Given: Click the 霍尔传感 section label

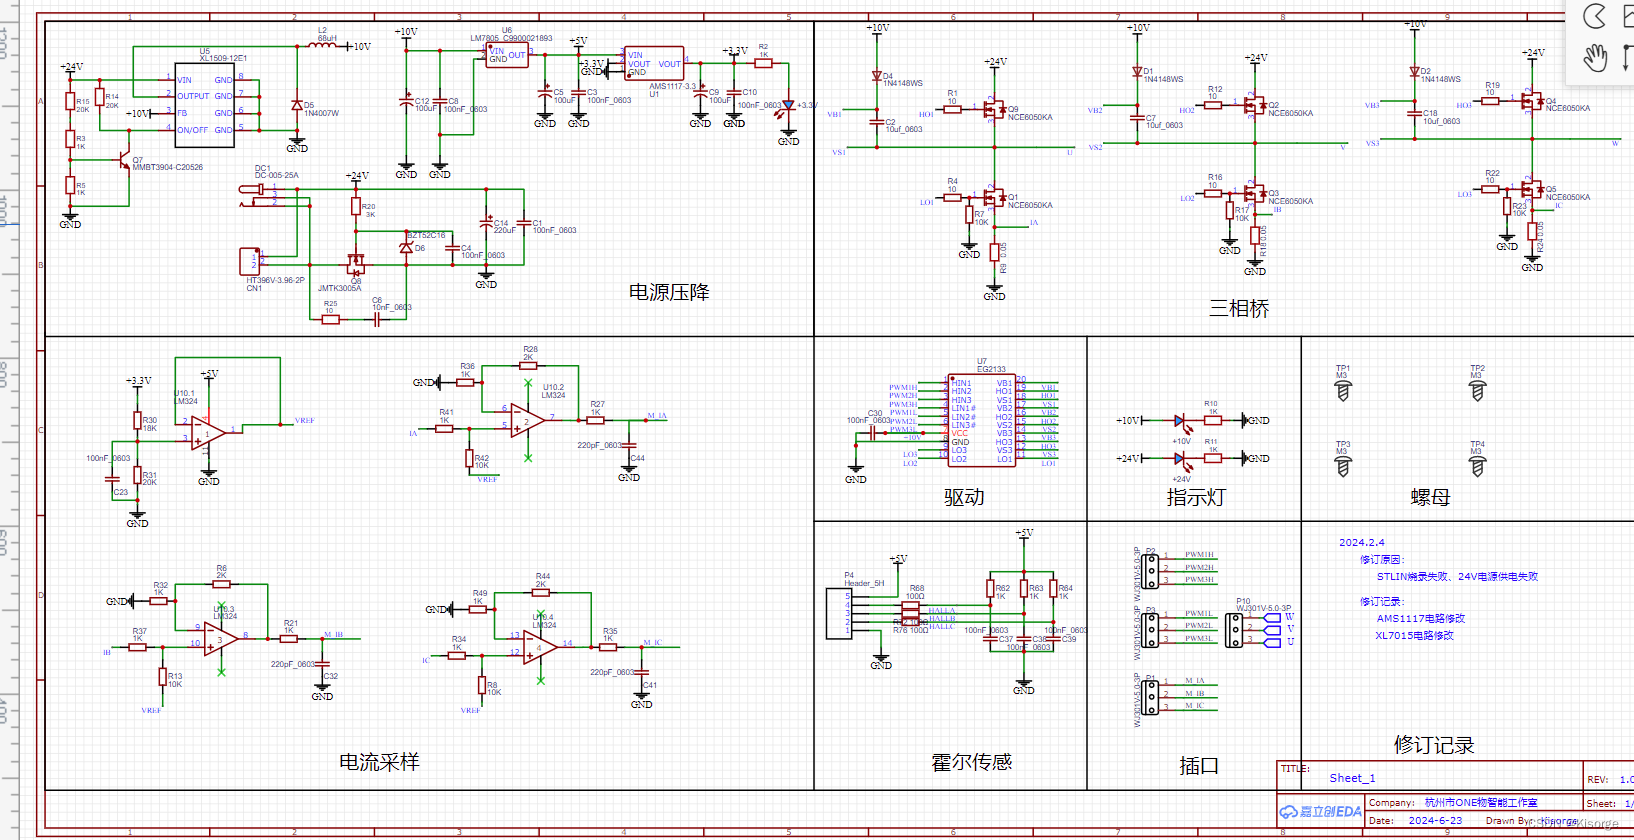Looking at the screenshot, I should [971, 762].
